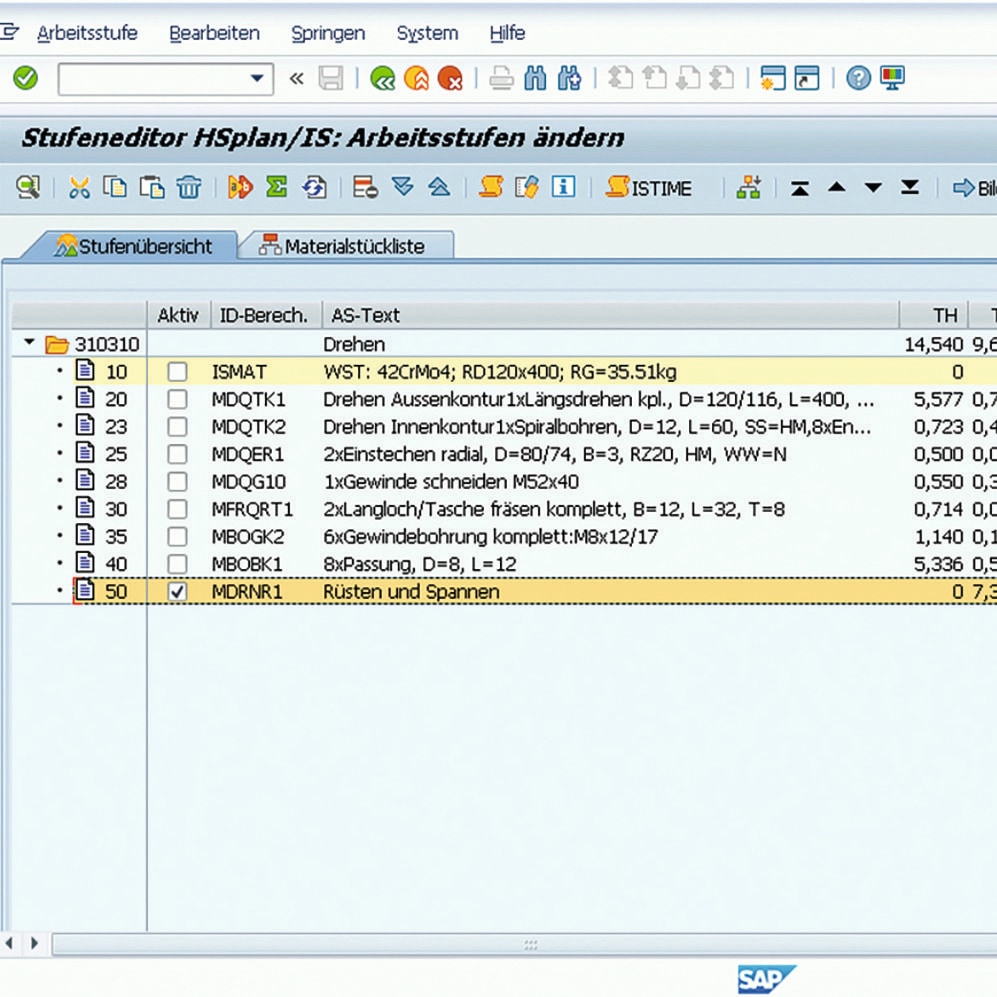Click the horizontal scrollbar track
Image resolution: width=997 pixels, height=997 pixels.
click(x=525, y=945)
